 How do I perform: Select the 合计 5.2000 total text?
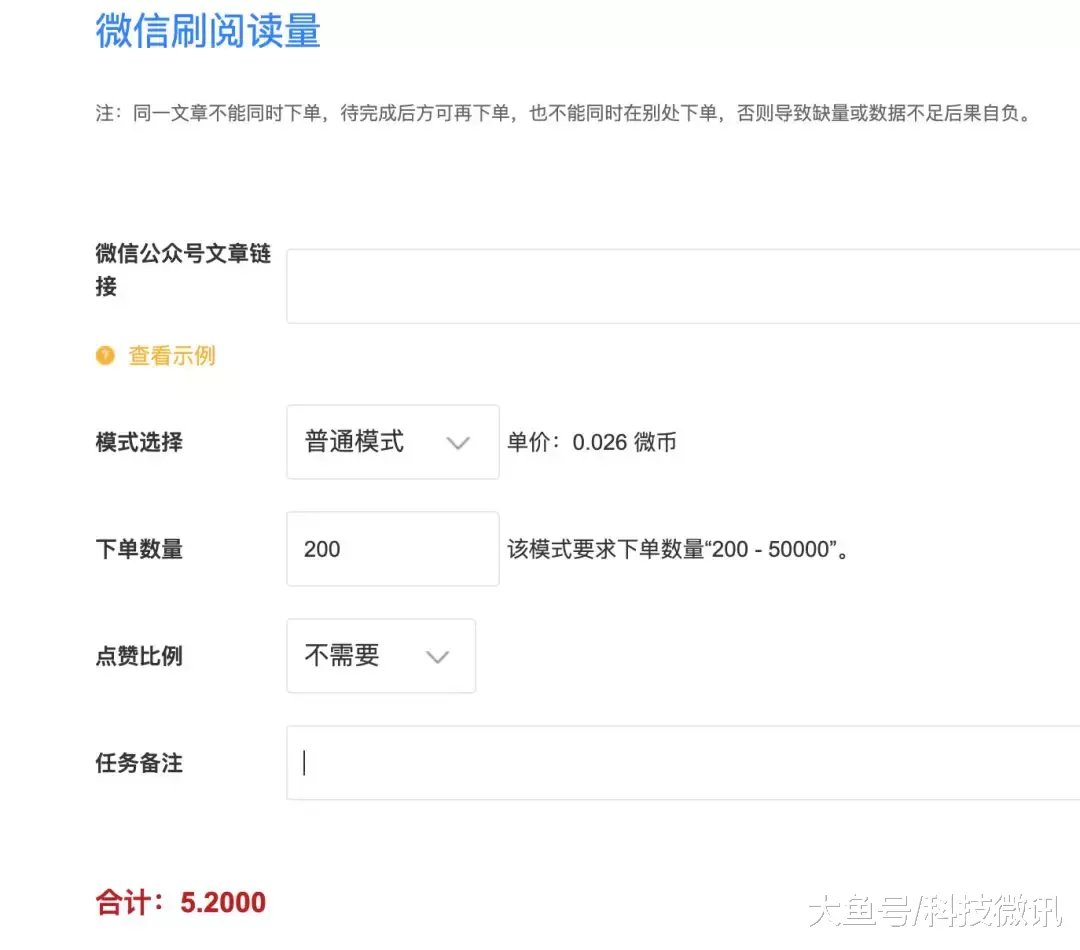coord(181,903)
